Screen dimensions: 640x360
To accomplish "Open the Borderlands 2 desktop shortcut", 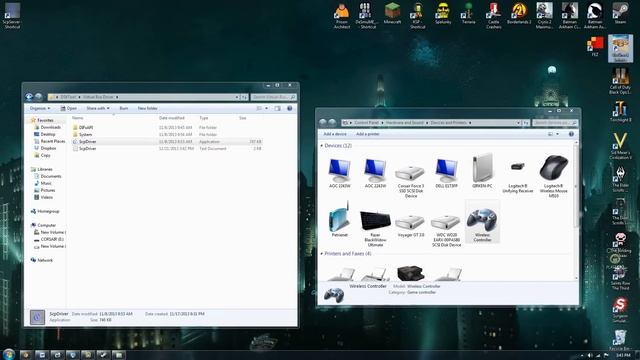I will click(x=519, y=13).
